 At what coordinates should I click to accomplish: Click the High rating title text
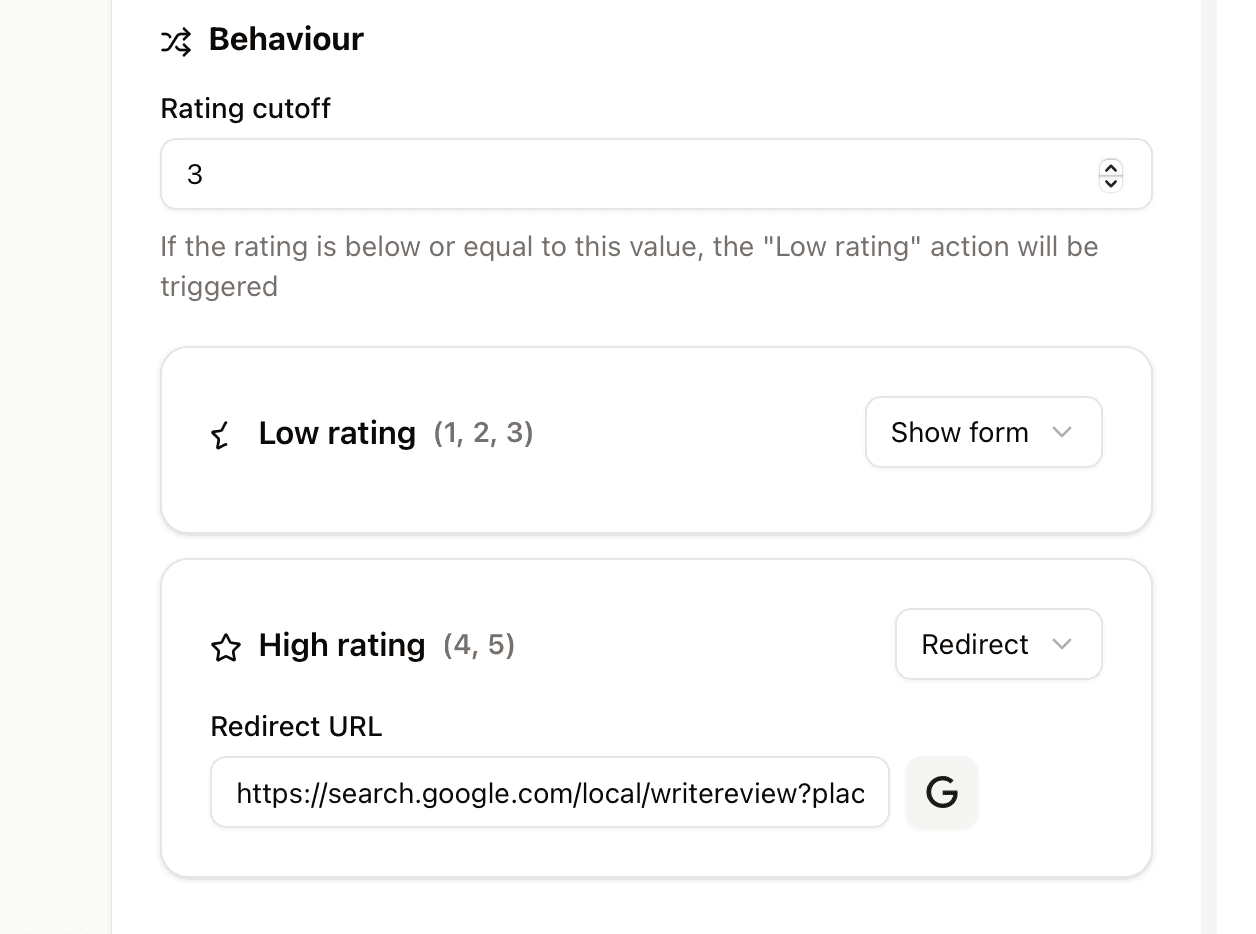[342, 645]
